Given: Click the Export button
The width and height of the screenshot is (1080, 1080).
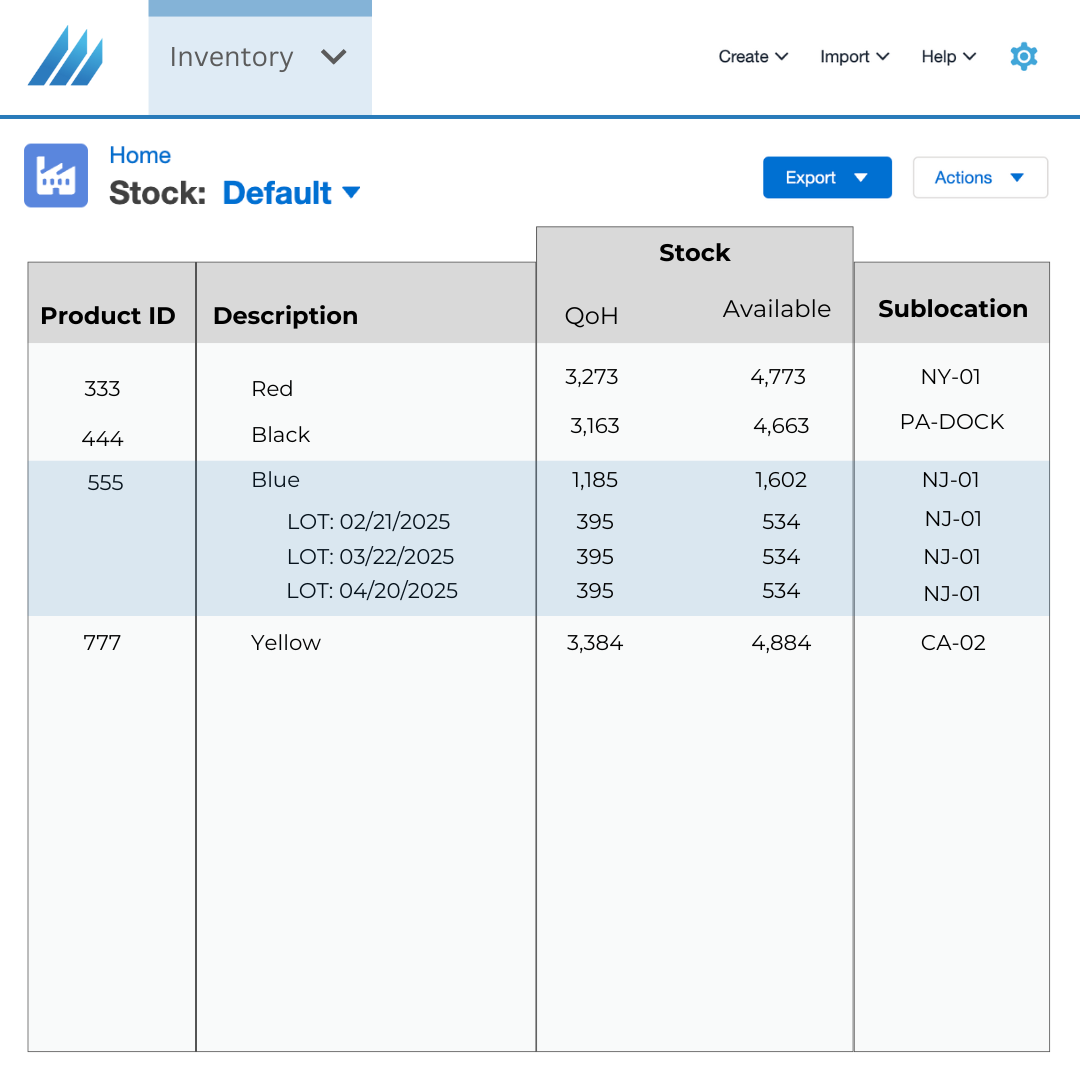Looking at the screenshot, I should (x=826, y=178).
